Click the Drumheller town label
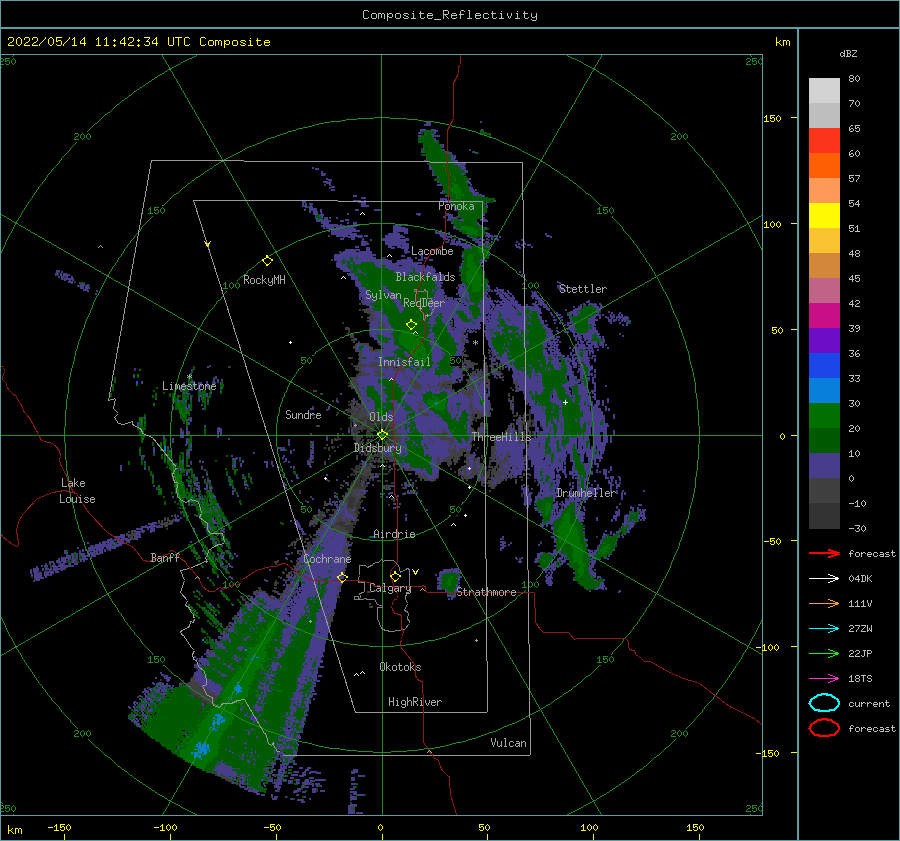Image resolution: width=900 pixels, height=841 pixels. tap(585, 493)
